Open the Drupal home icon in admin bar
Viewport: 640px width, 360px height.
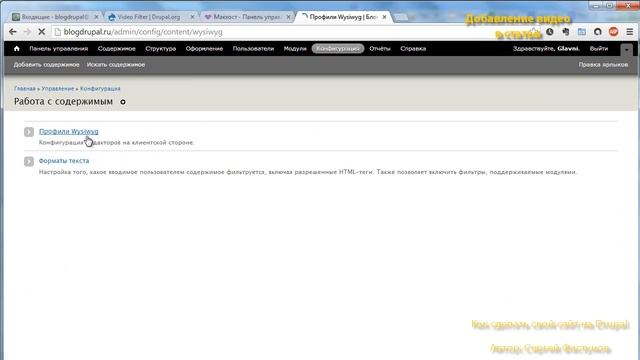[17, 49]
